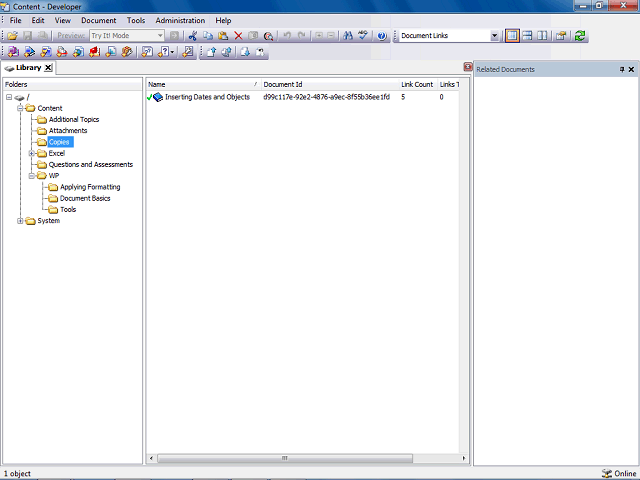Select the horizontal split layout button
640x480 pixels.
click(527, 36)
